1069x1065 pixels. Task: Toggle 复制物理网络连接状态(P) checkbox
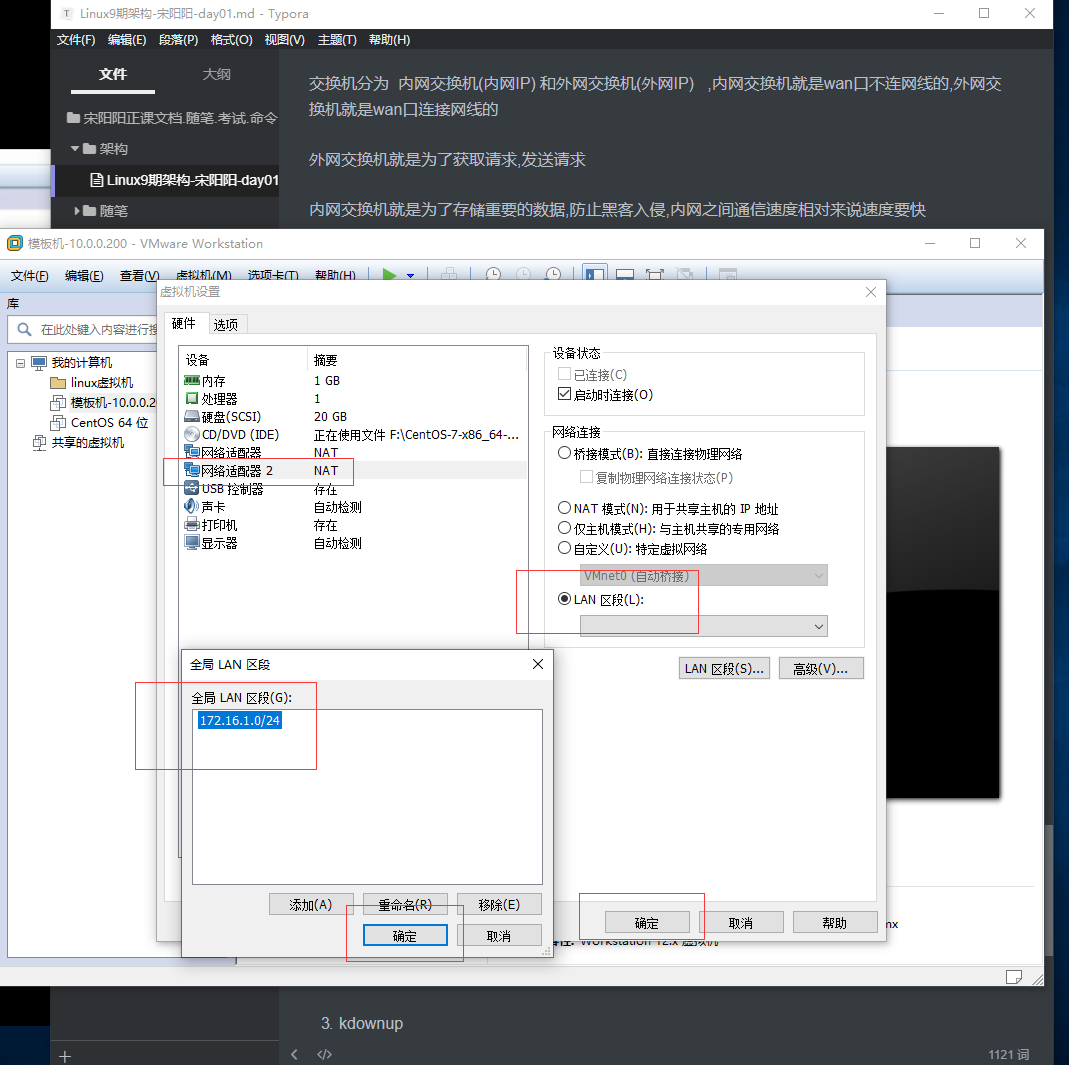pyautogui.click(x=586, y=477)
